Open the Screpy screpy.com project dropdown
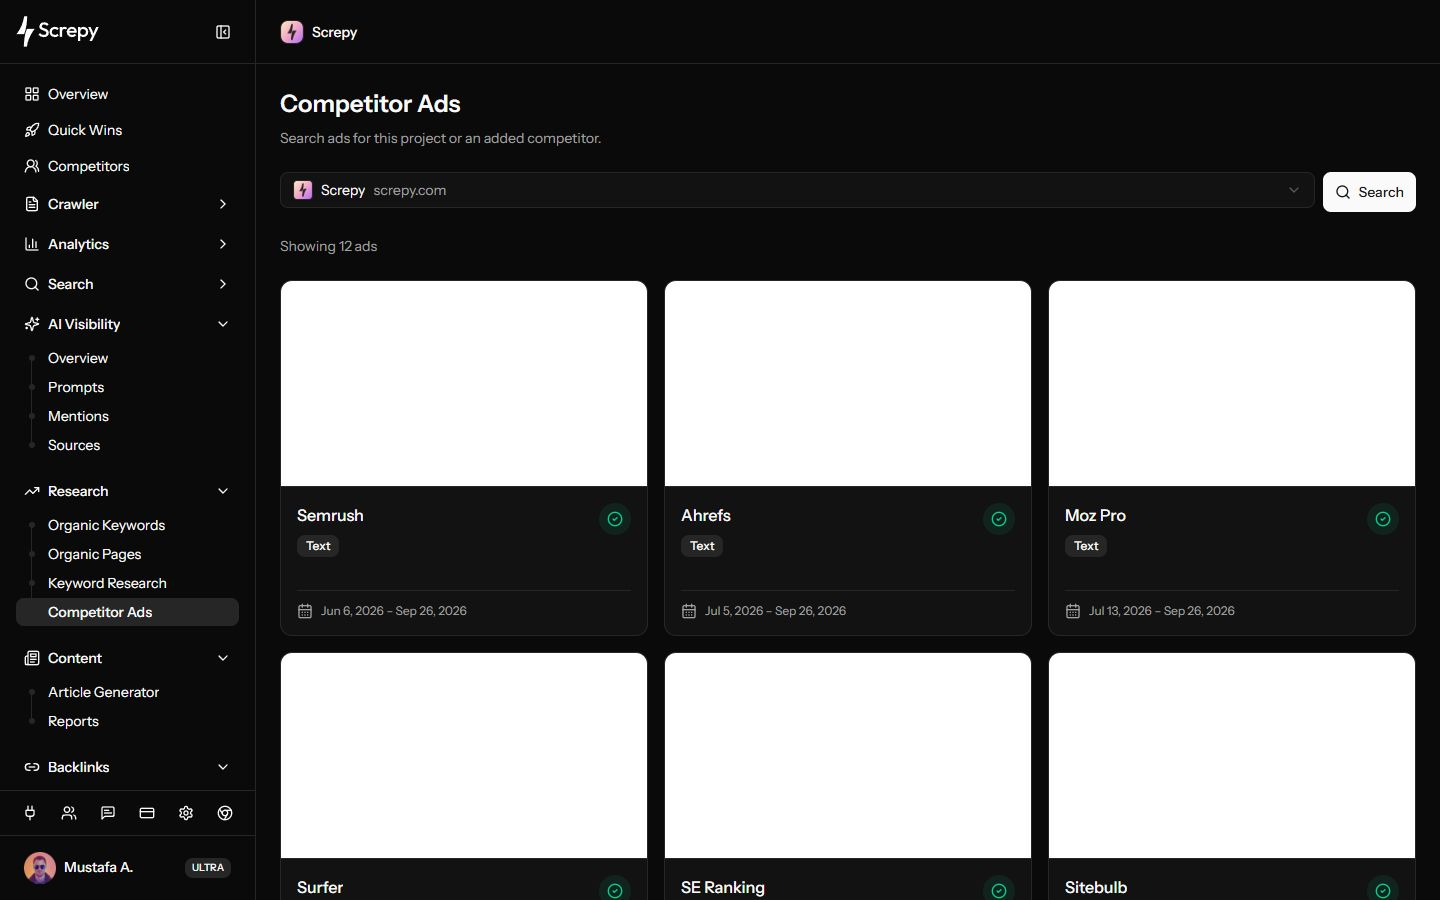1440x900 pixels. click(797, 190)
